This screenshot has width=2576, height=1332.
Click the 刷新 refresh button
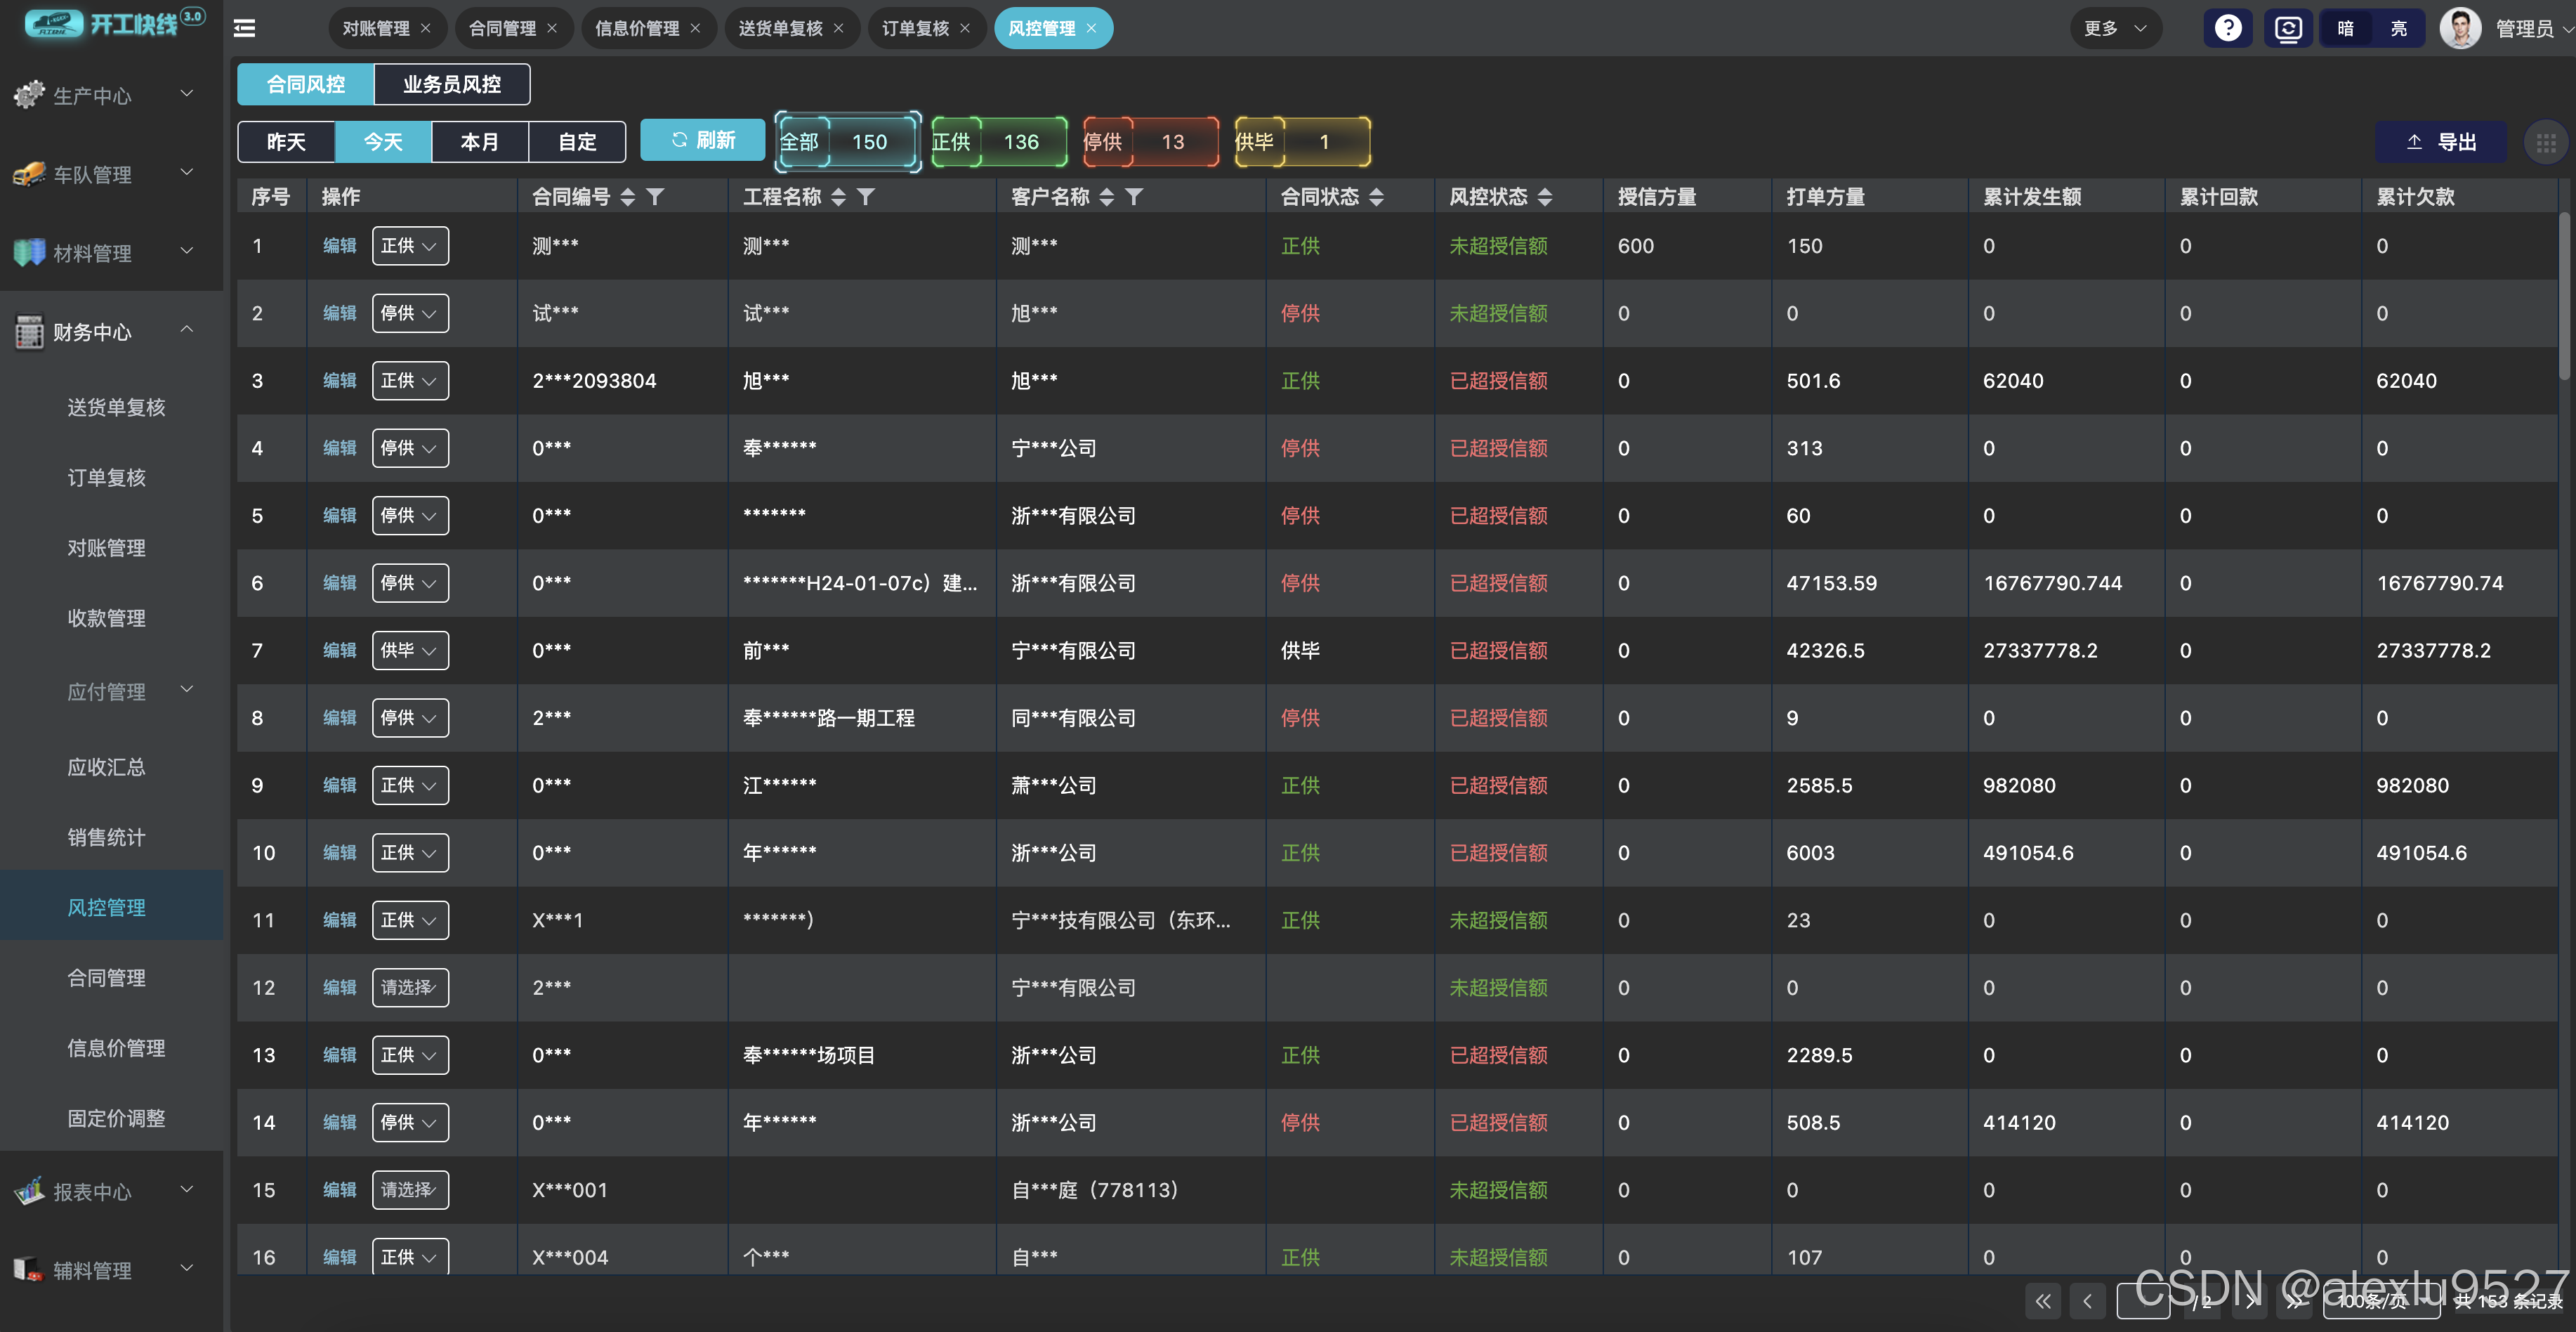702,140
